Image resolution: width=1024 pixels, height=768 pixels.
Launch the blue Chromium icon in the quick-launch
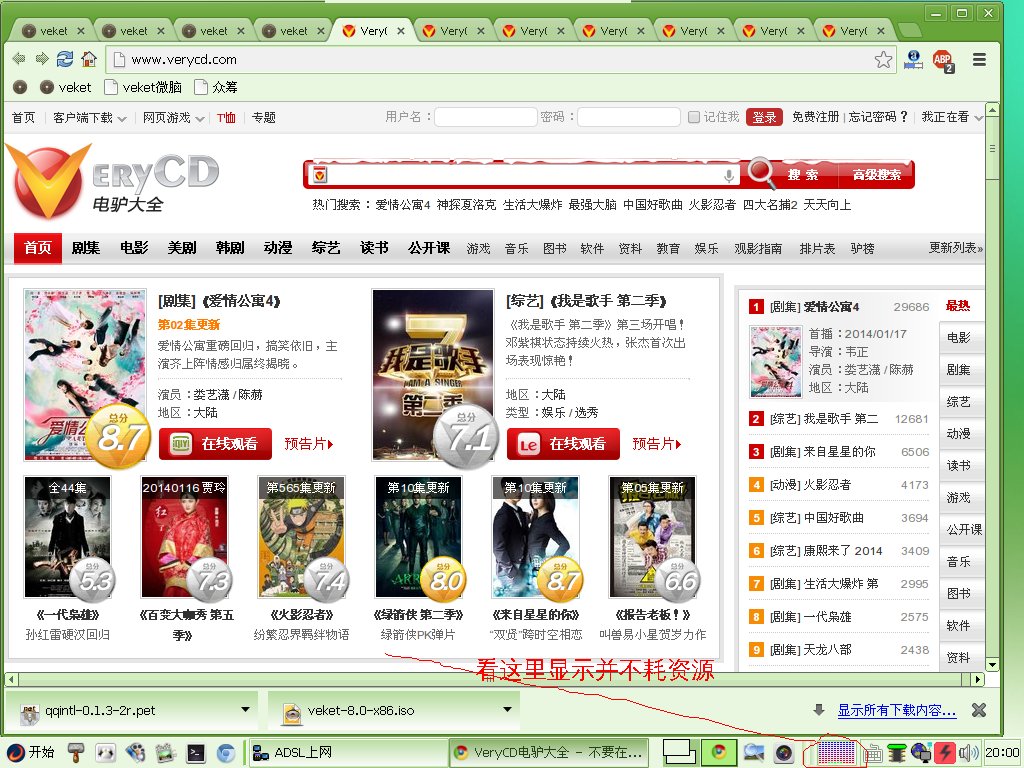tap(226, 753)
